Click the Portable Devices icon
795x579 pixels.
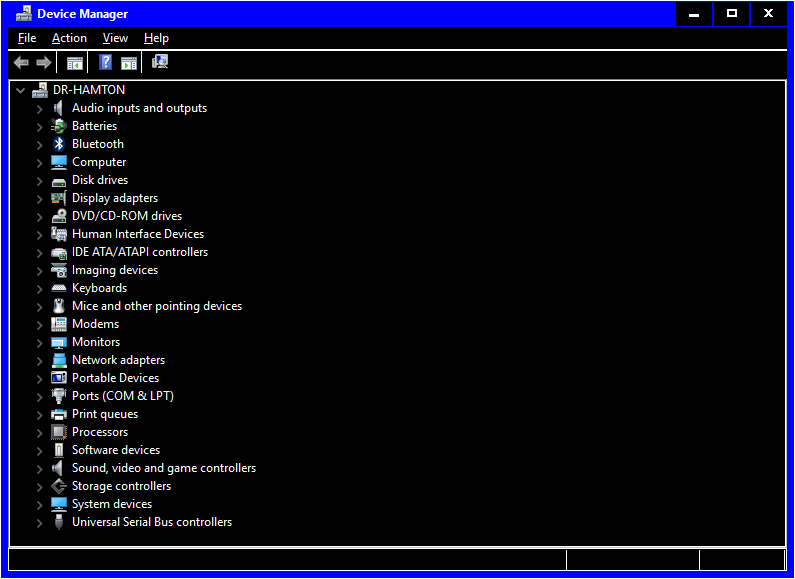(x=59, y=378)
